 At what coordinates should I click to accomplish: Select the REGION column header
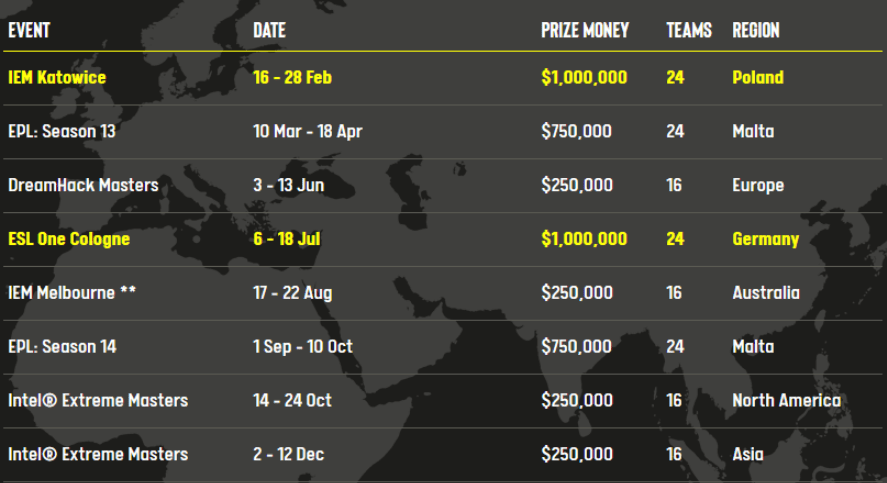tap(756, 31)
